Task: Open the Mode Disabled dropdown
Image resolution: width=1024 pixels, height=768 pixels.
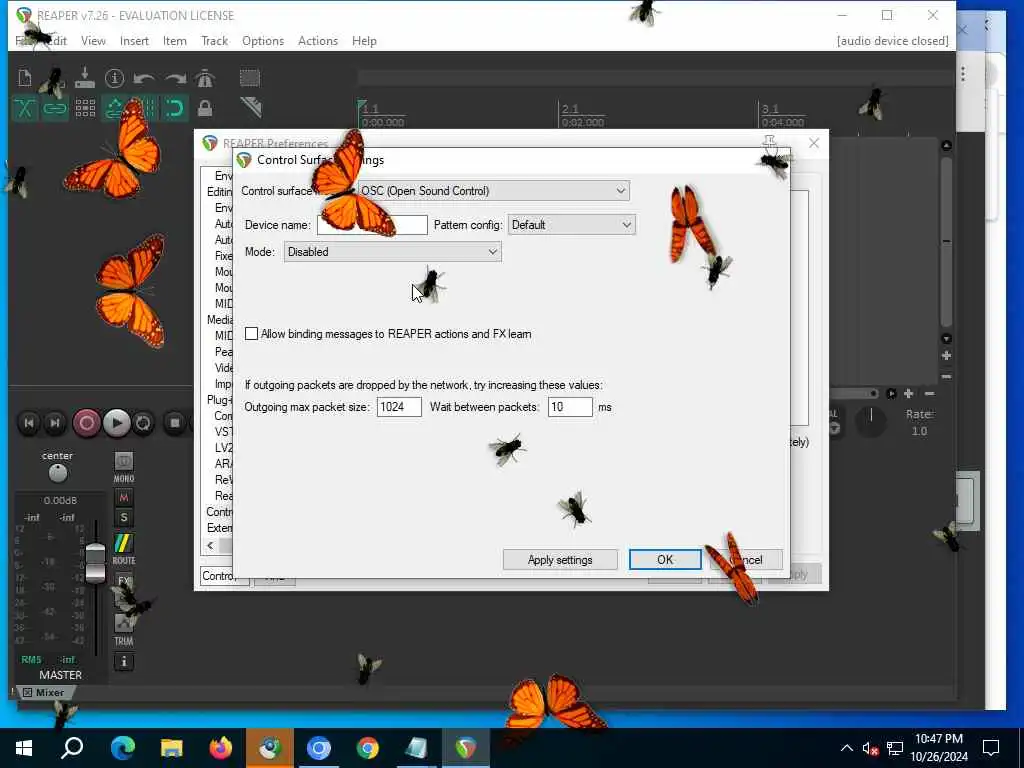Action: (x=392, y=252)
